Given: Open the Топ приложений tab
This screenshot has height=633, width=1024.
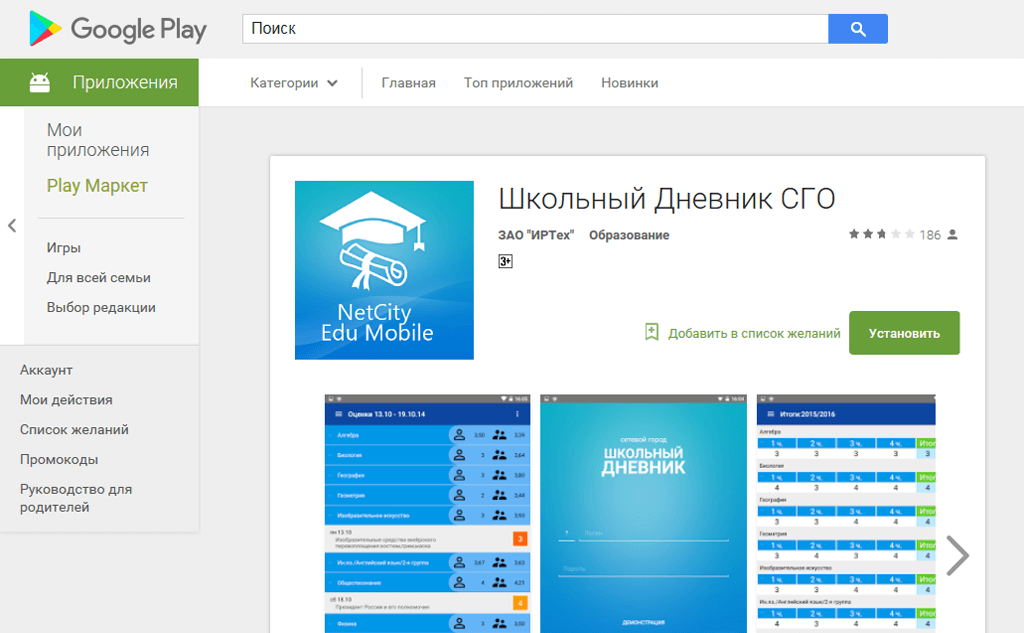Looking at the screenshot, I should click(x=518, y=83).
